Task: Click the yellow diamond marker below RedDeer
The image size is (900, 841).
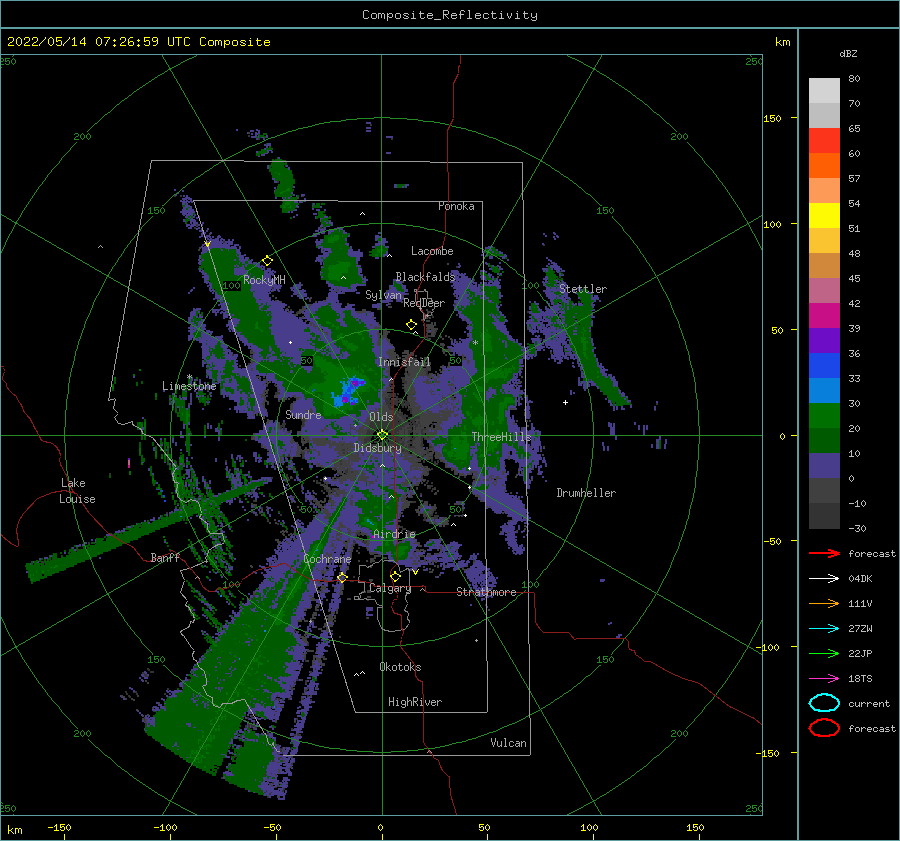Action: [411, 325]
